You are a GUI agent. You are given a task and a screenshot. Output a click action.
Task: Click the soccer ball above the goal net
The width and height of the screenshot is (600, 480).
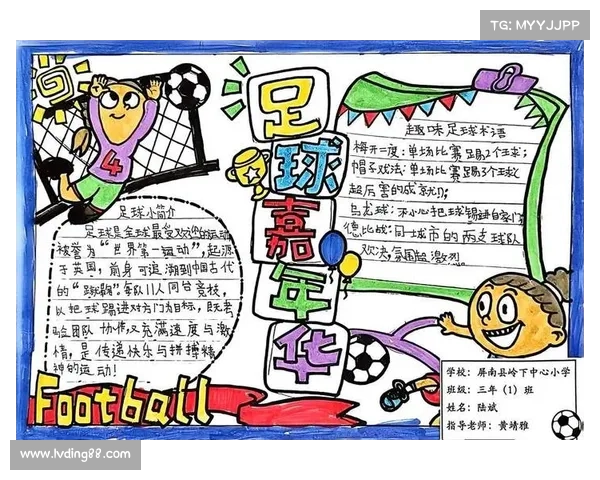click(x=188, y=86)
